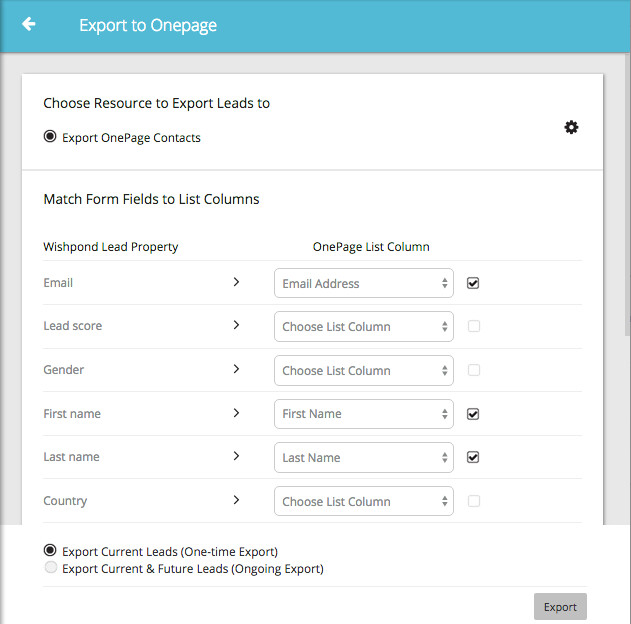Uncheck the Email row checkbox

click(x=473, y=283)
